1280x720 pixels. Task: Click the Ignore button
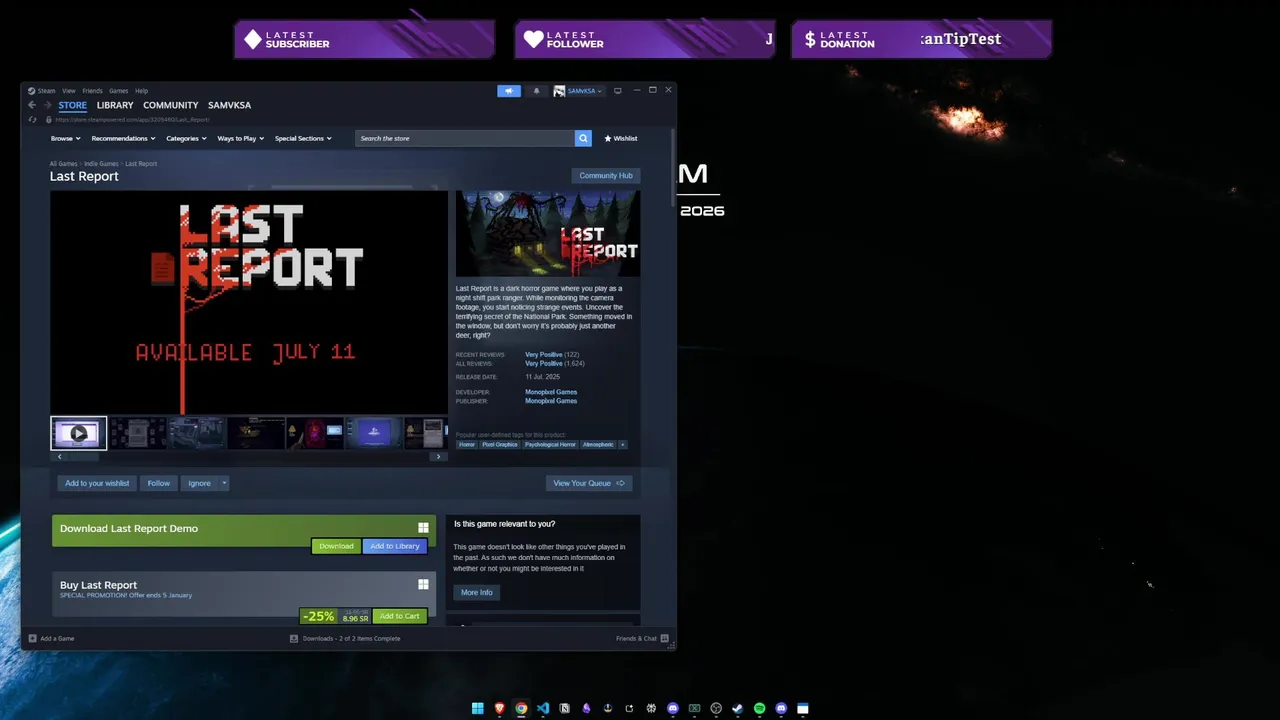(x=200, y=483)
